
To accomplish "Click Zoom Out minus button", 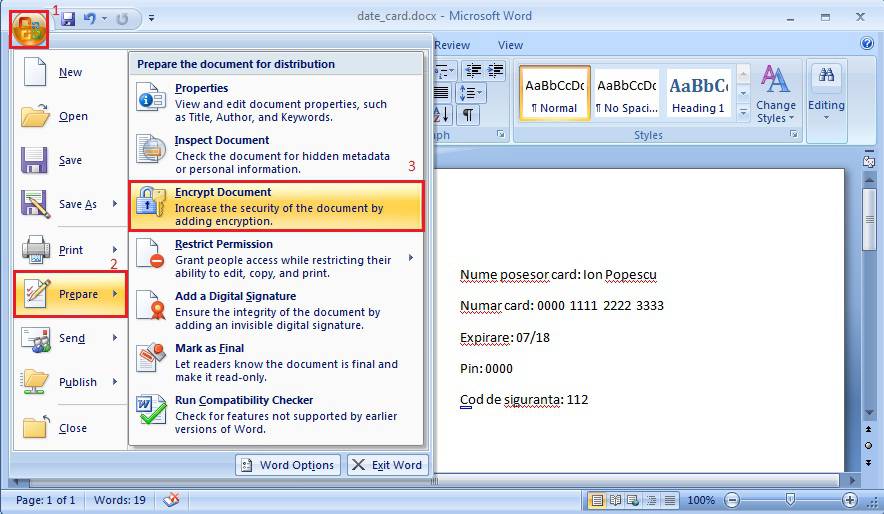I will click(x=732, y=500).
